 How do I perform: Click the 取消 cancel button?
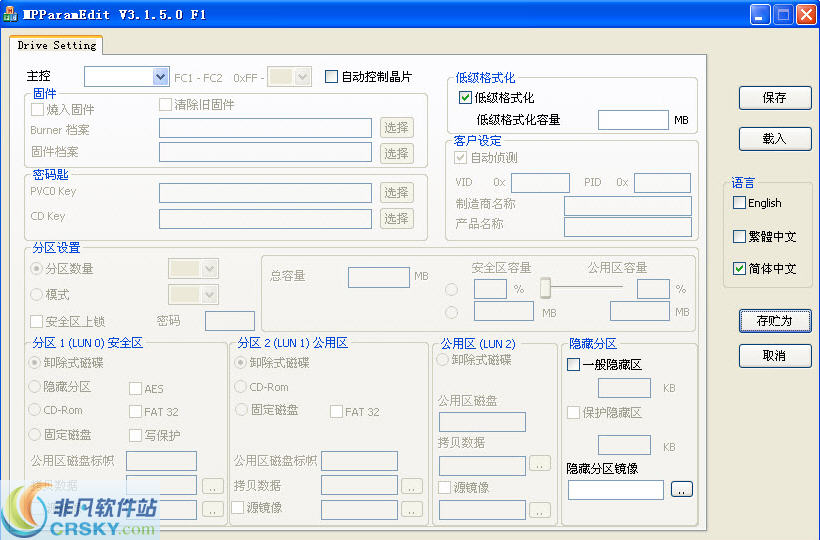point(775,355)
